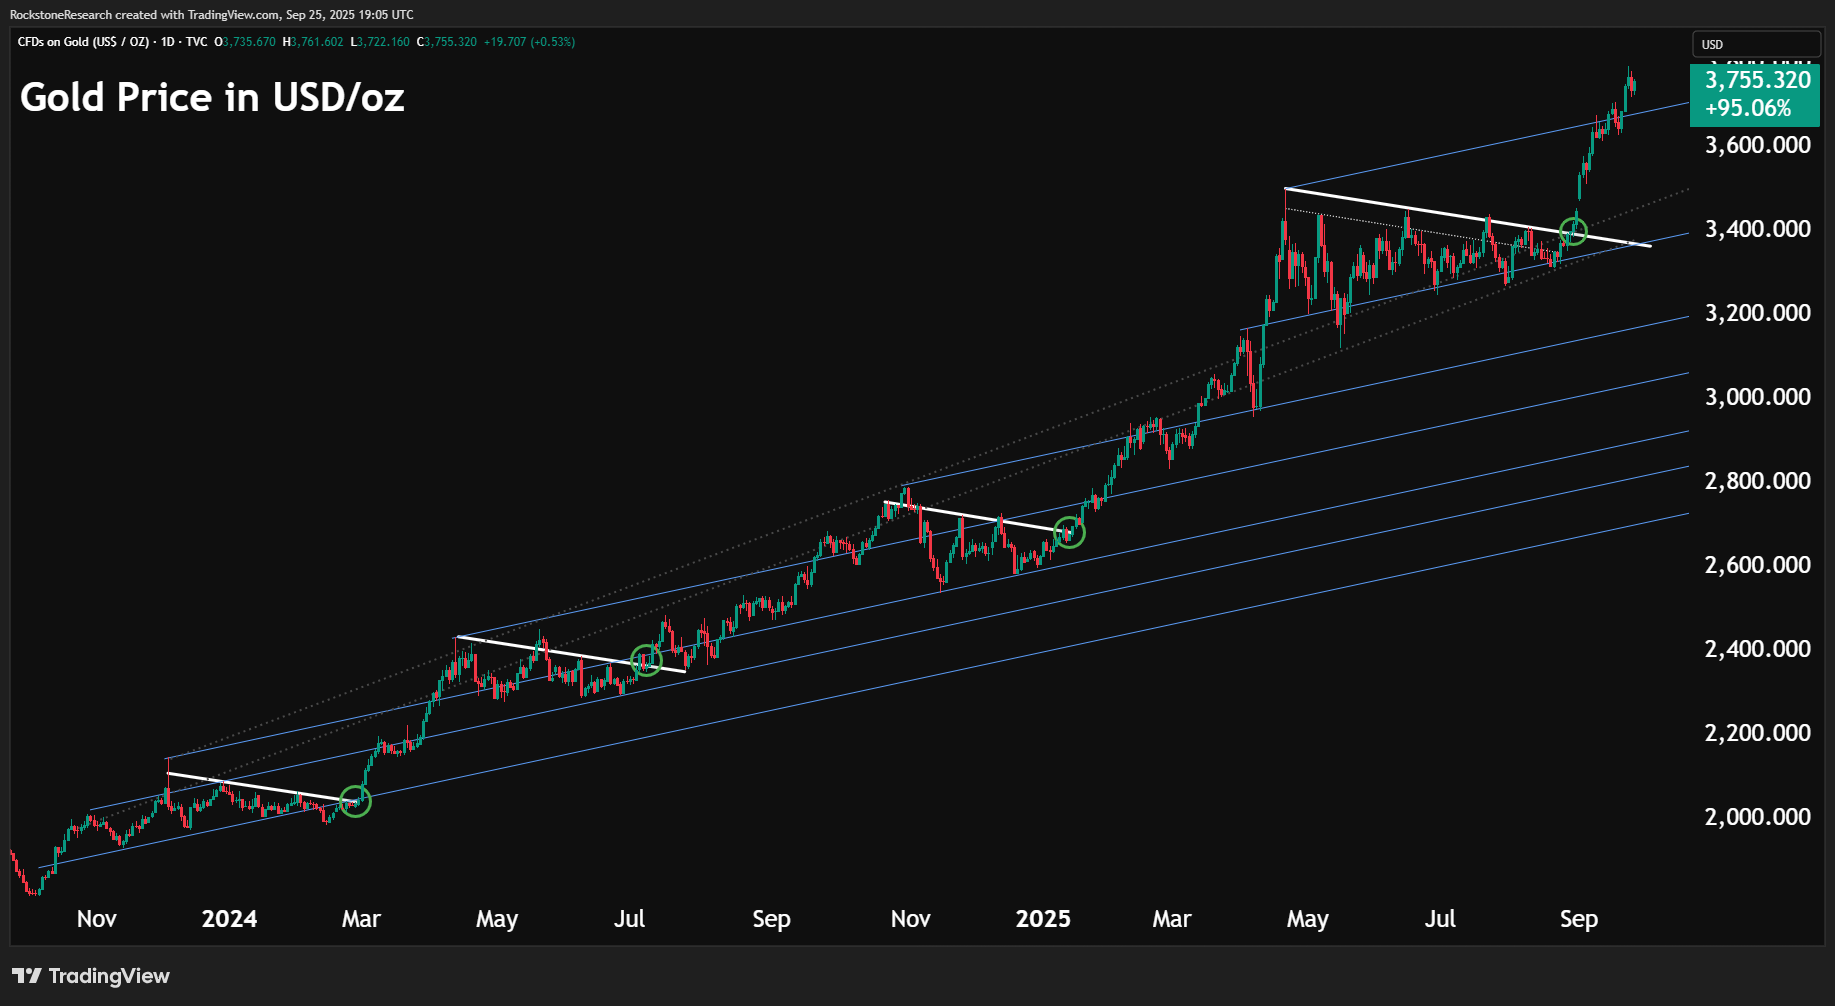Click the +19.707 (+0.53%) change value
Image resolution: width=1835 pixels, height=1006 pixels.
(x=529, y=42)
